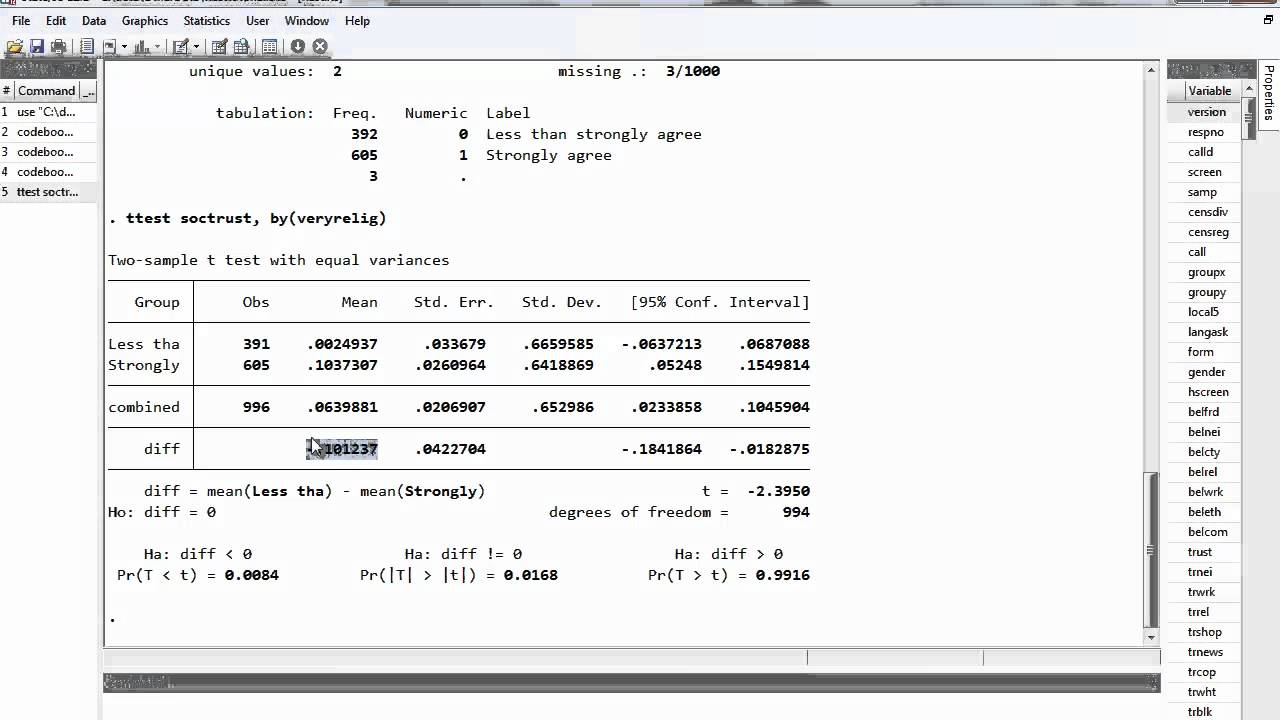
Task: Select the groupx variable
Action: coord(1206,272)
